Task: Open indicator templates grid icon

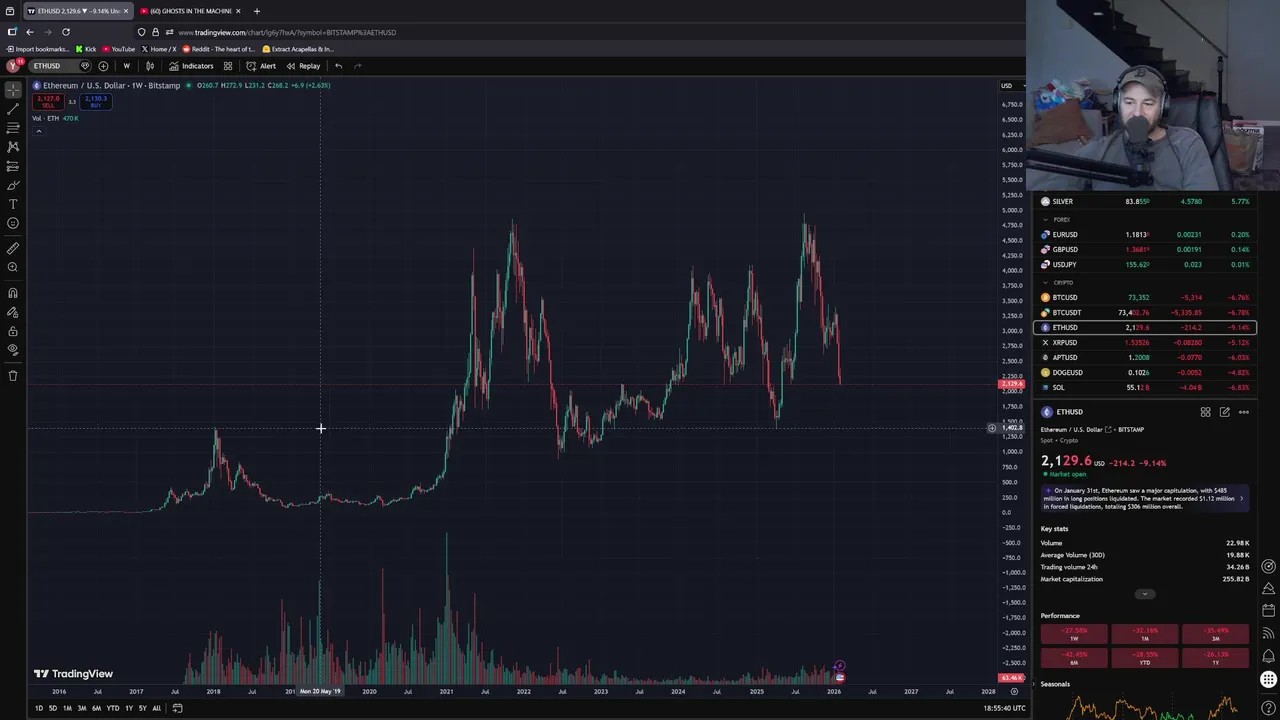Action: 228,66
